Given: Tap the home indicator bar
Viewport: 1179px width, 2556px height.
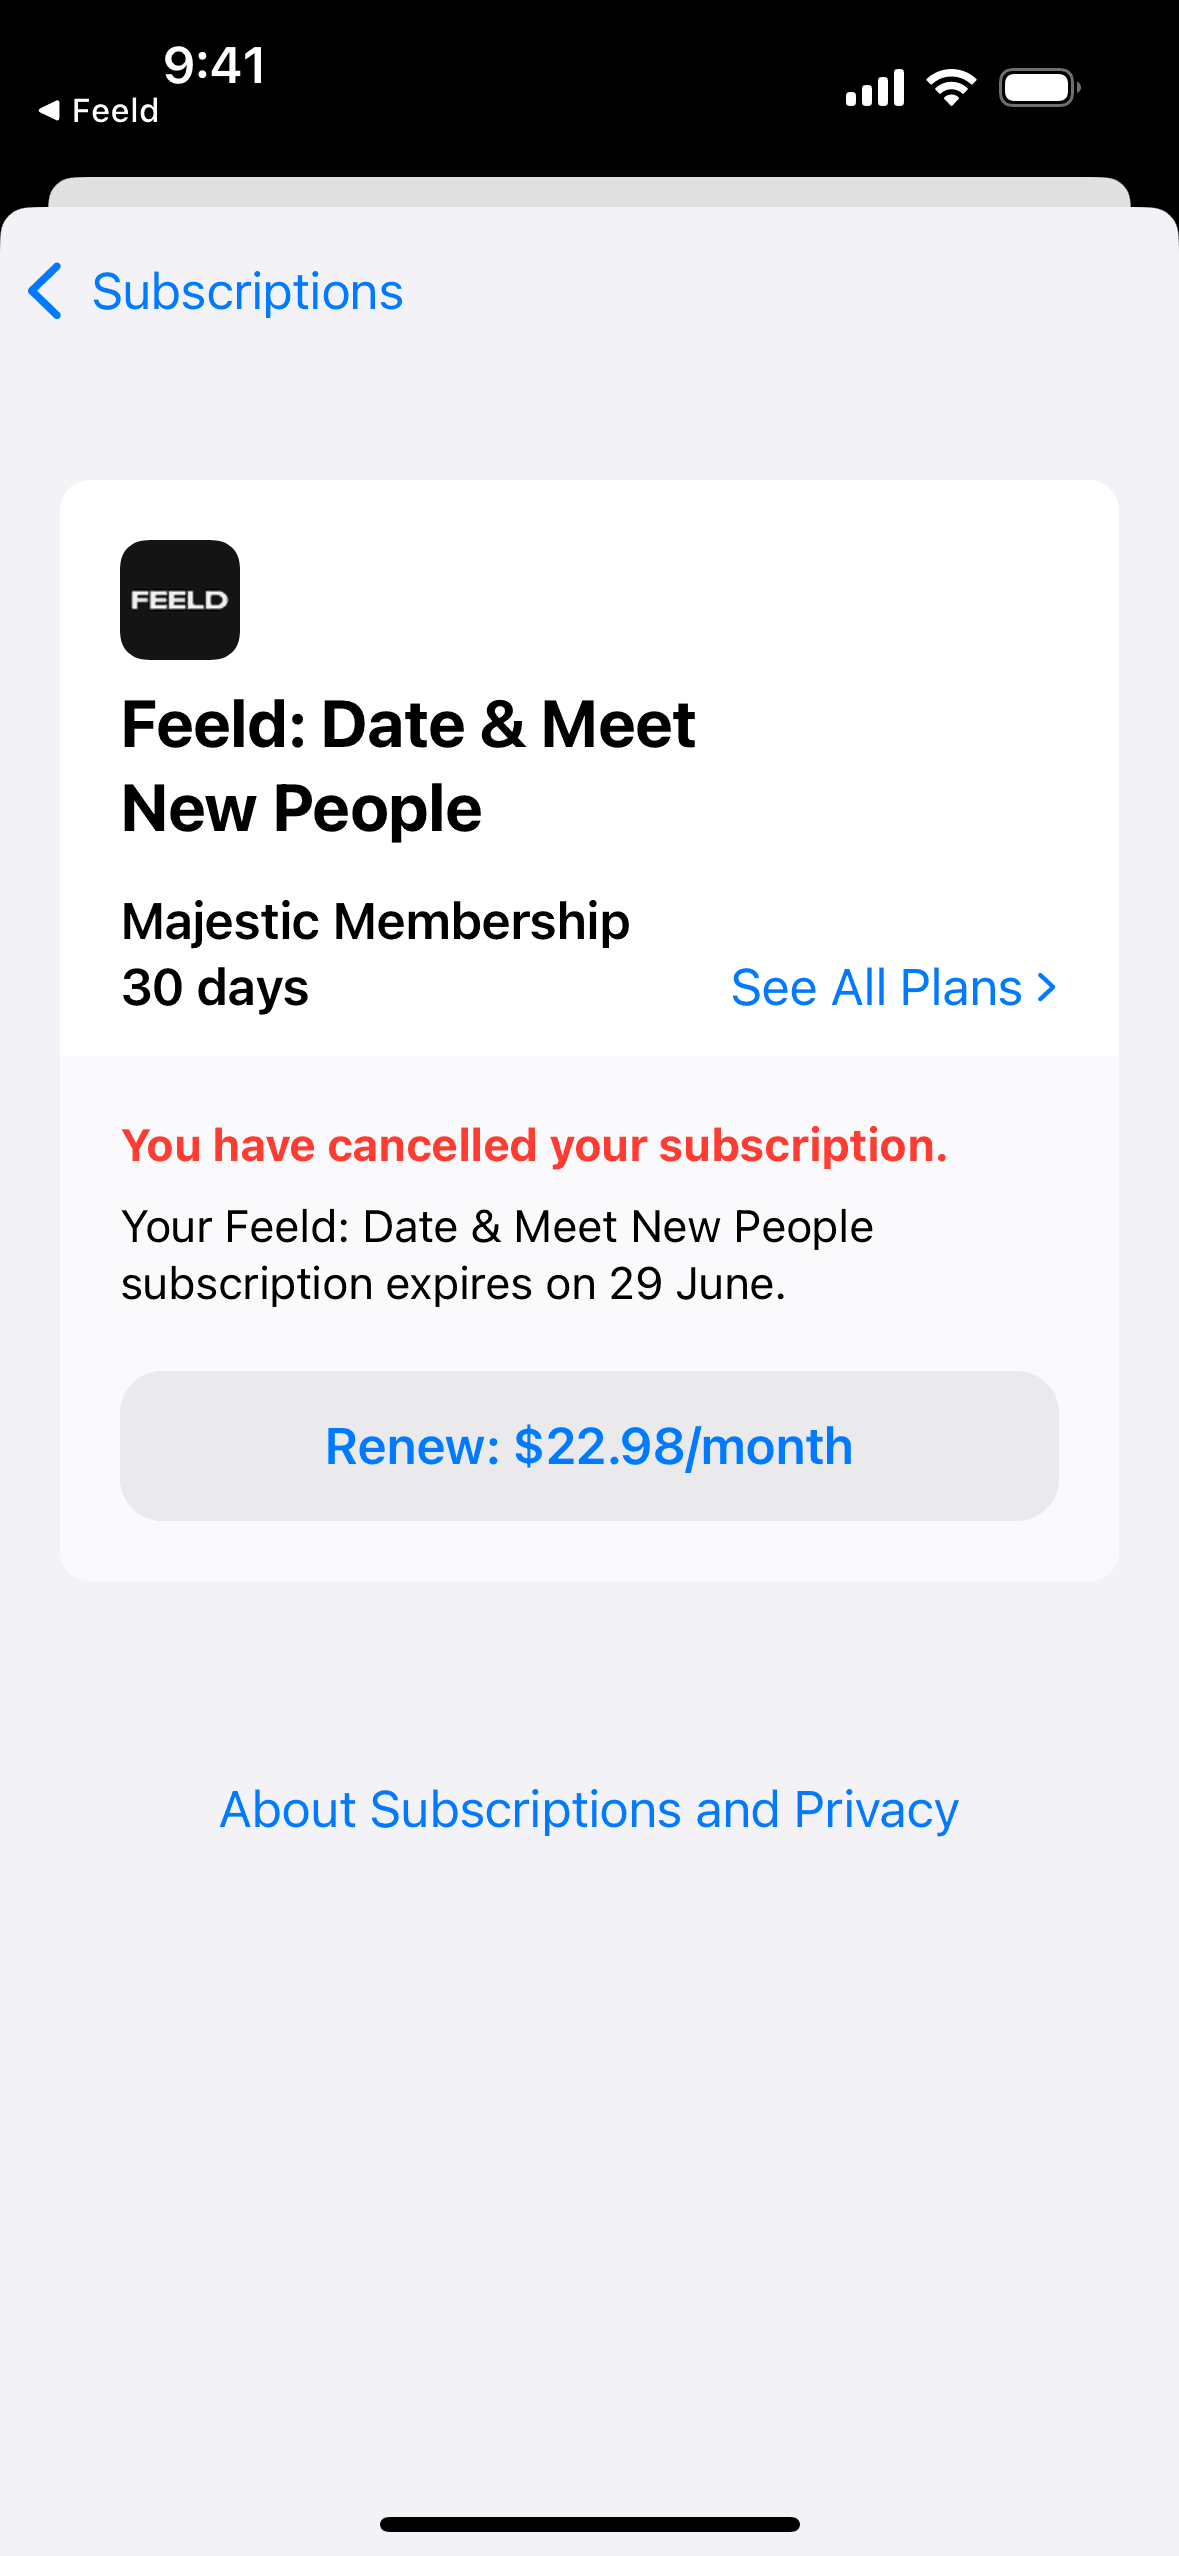Looking at the screenshot, I should (589, 2524).
